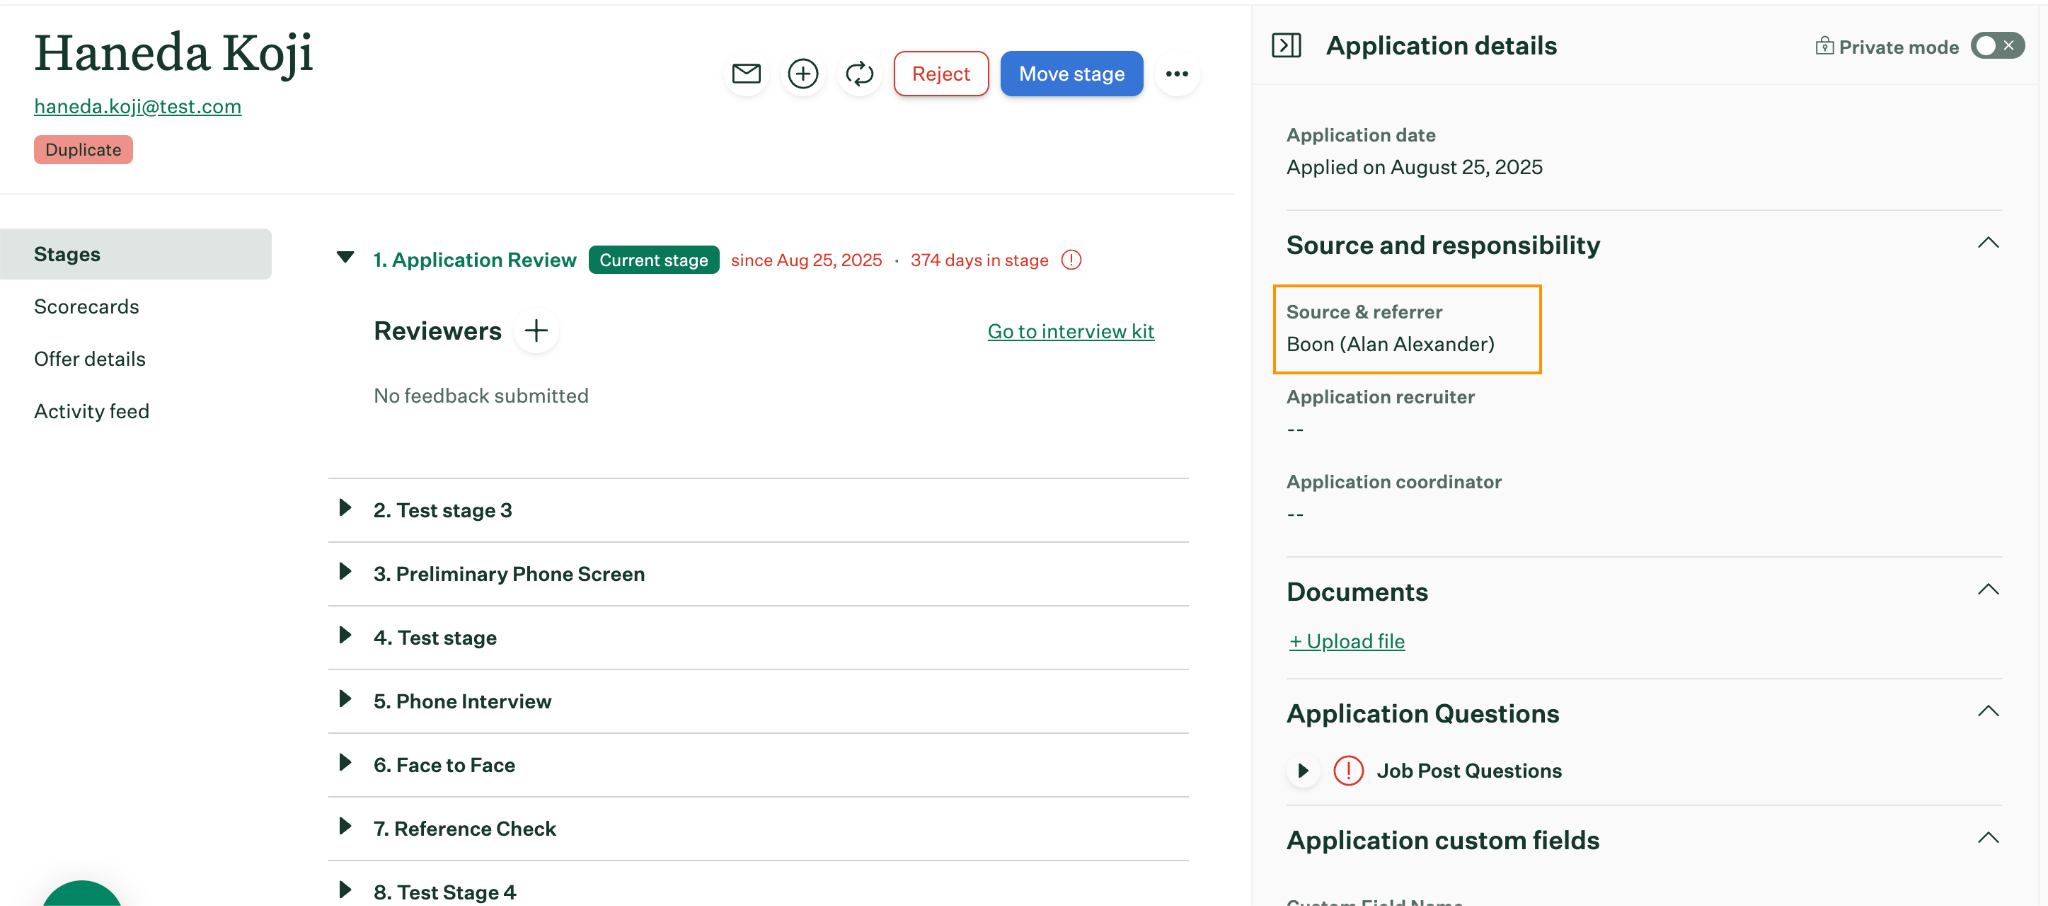The width and height of the screenshot is (2048, 906).
Task: Open the Offer details tab
Action: [90, 359]
